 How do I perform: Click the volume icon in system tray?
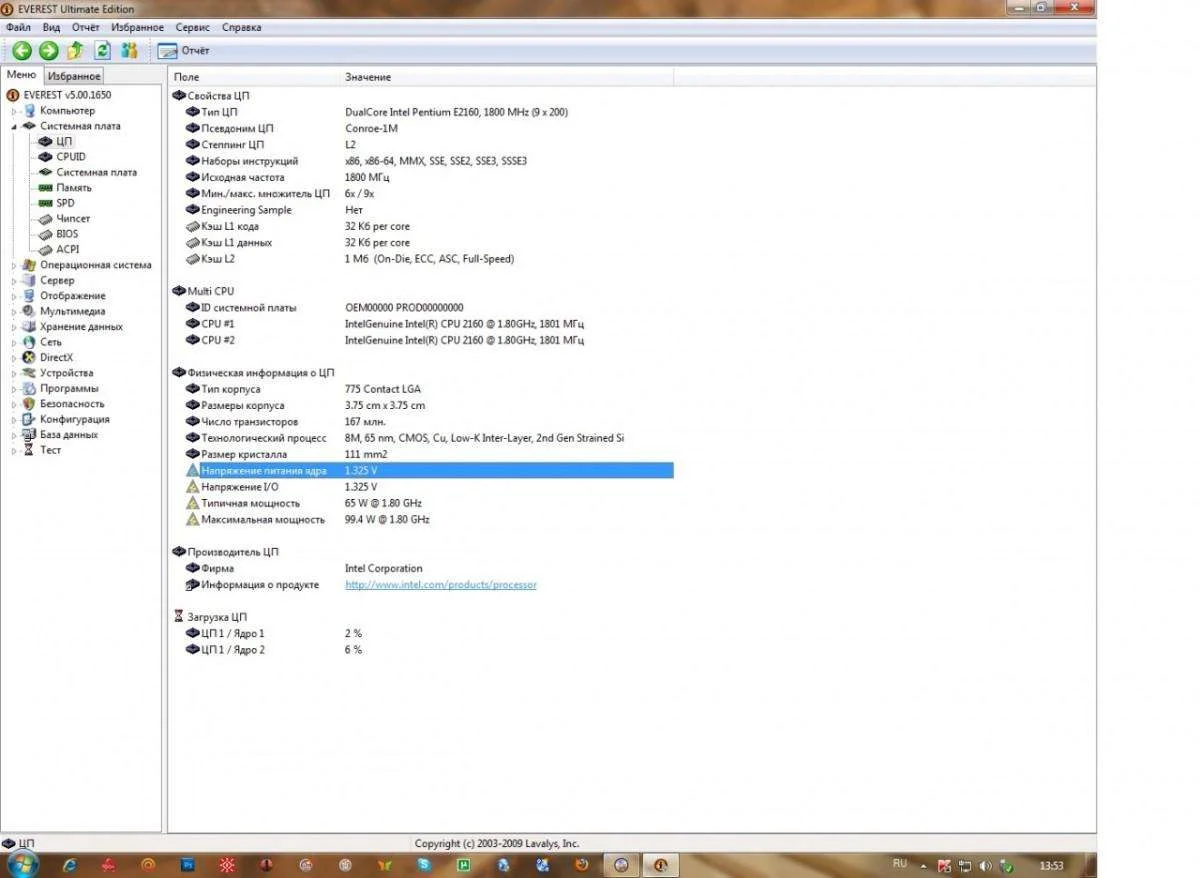[x=986, y=865]
